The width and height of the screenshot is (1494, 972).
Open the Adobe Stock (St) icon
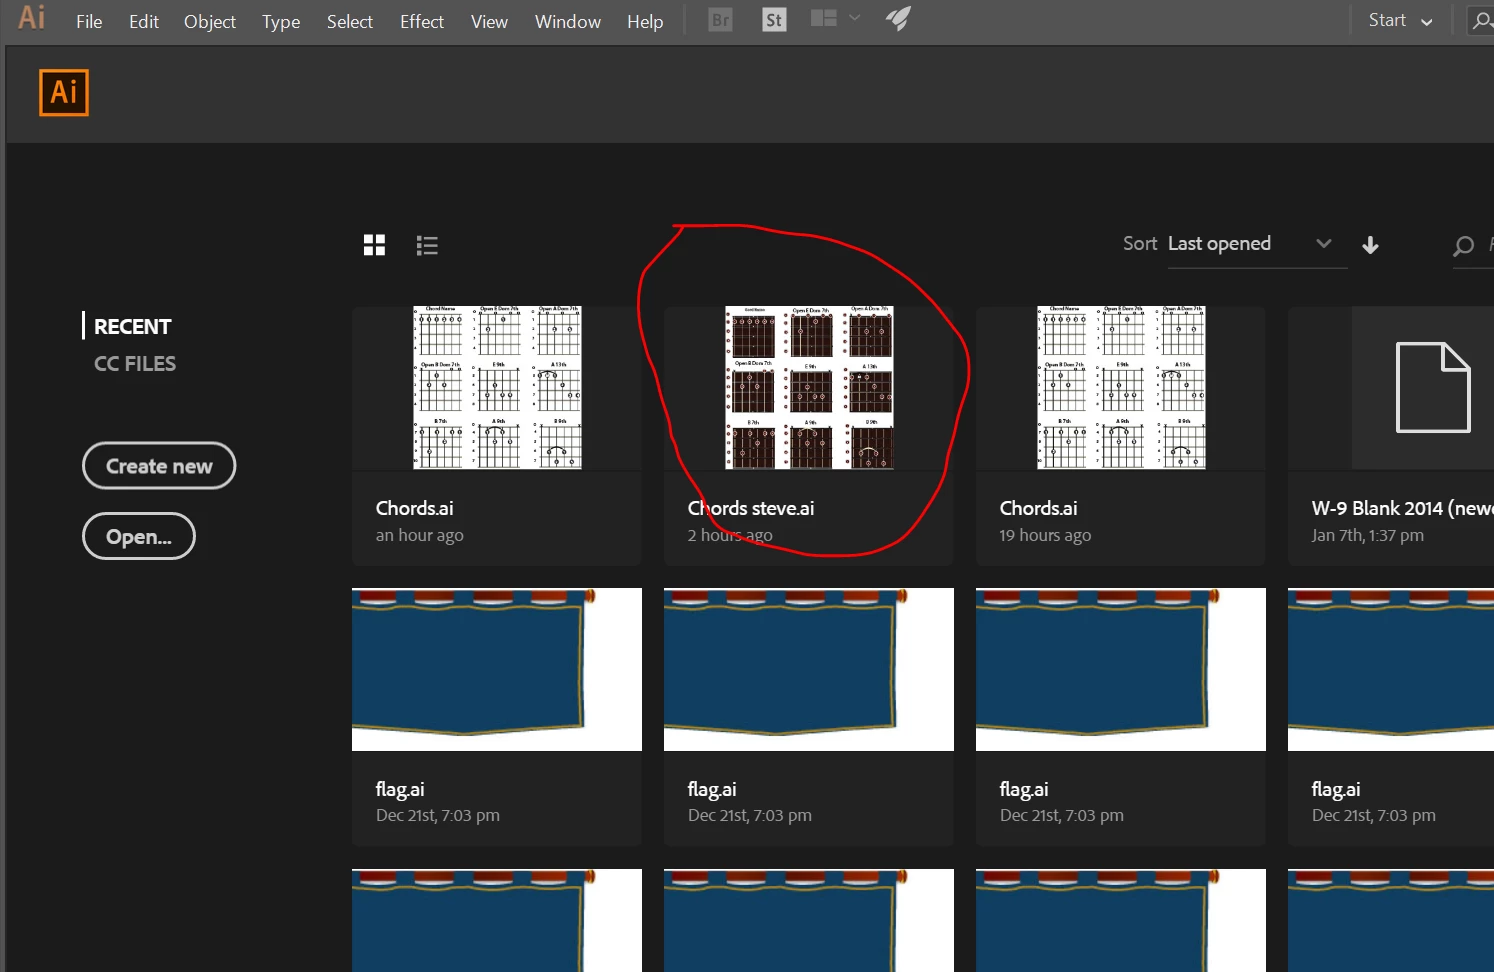pos(774,20)
